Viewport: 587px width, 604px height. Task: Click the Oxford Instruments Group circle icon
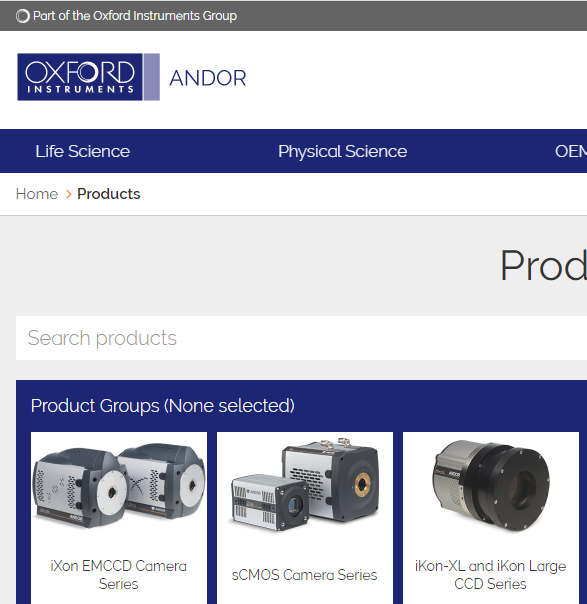coord(23,16)
